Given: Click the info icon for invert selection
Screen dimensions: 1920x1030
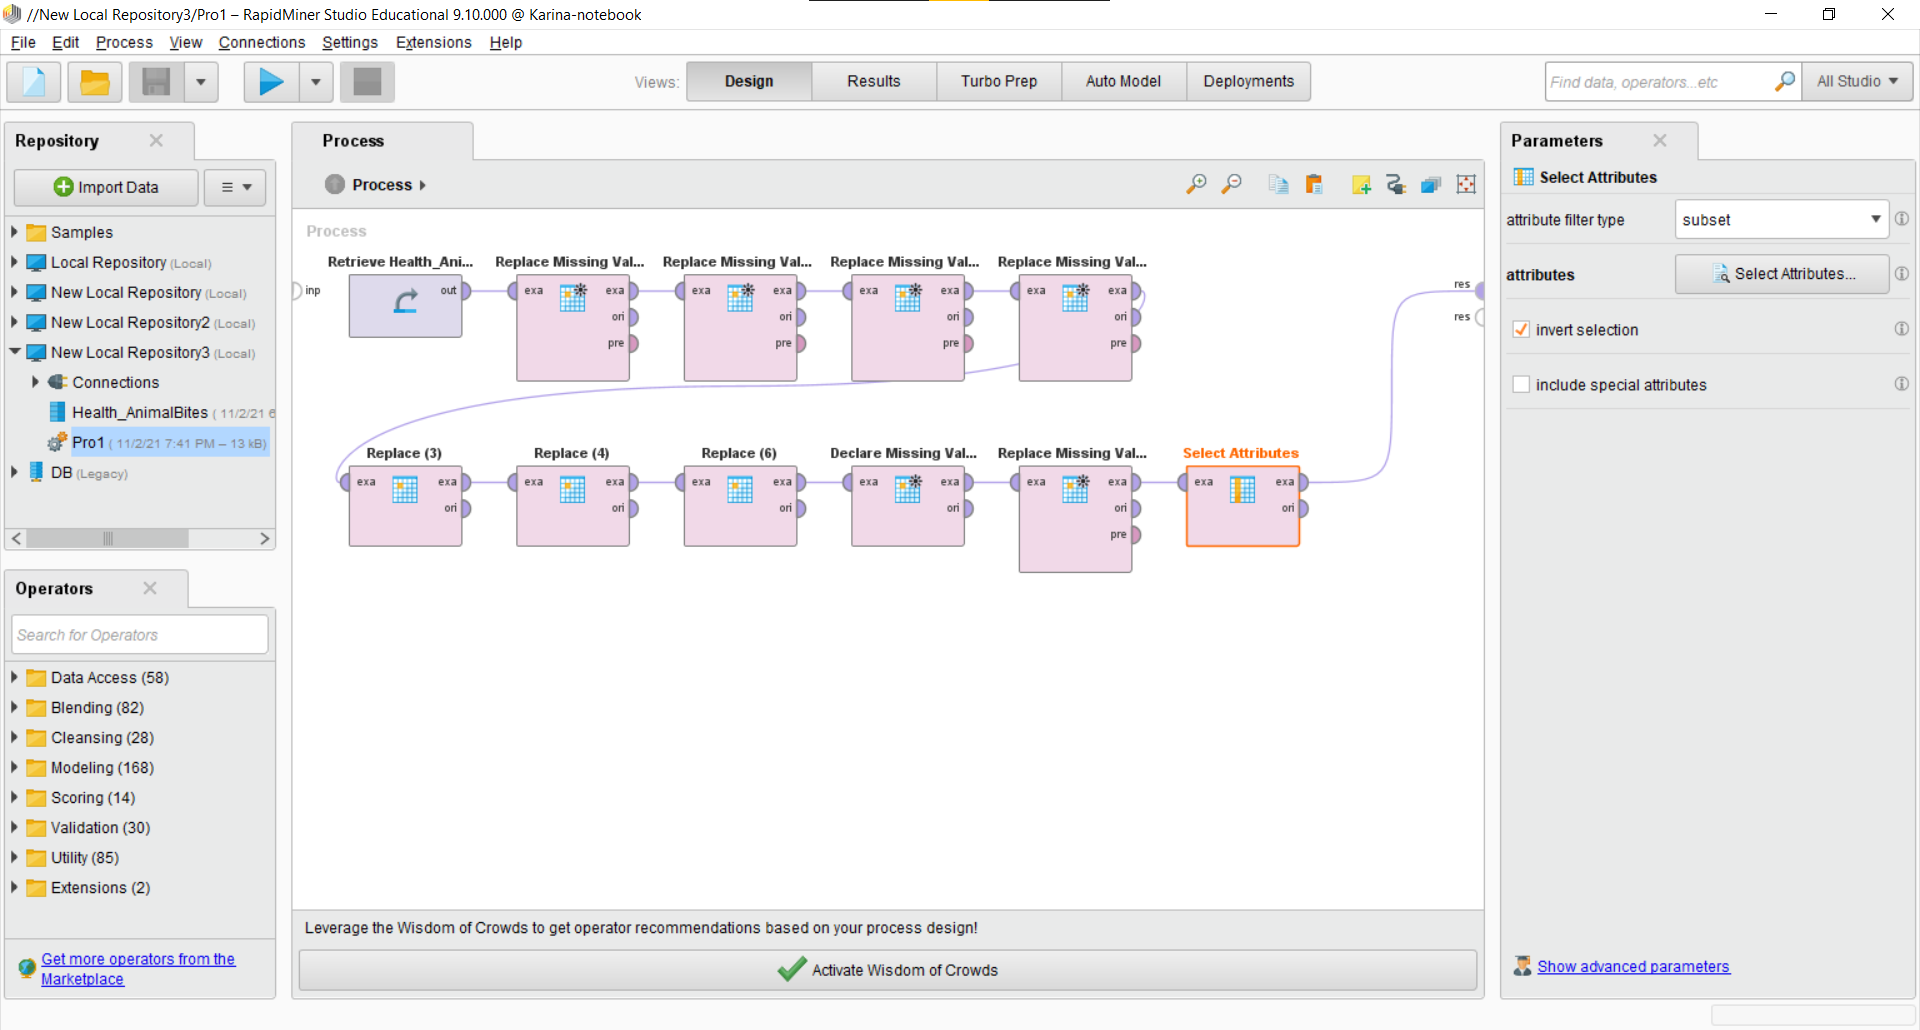Looking at the screenshot, I should 1901,329.
